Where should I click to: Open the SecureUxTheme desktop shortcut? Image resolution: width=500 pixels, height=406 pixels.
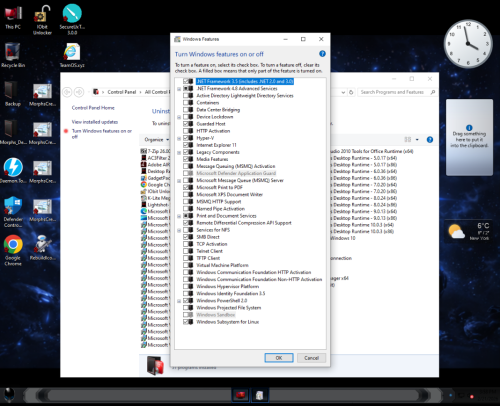(x=72, y=19)
